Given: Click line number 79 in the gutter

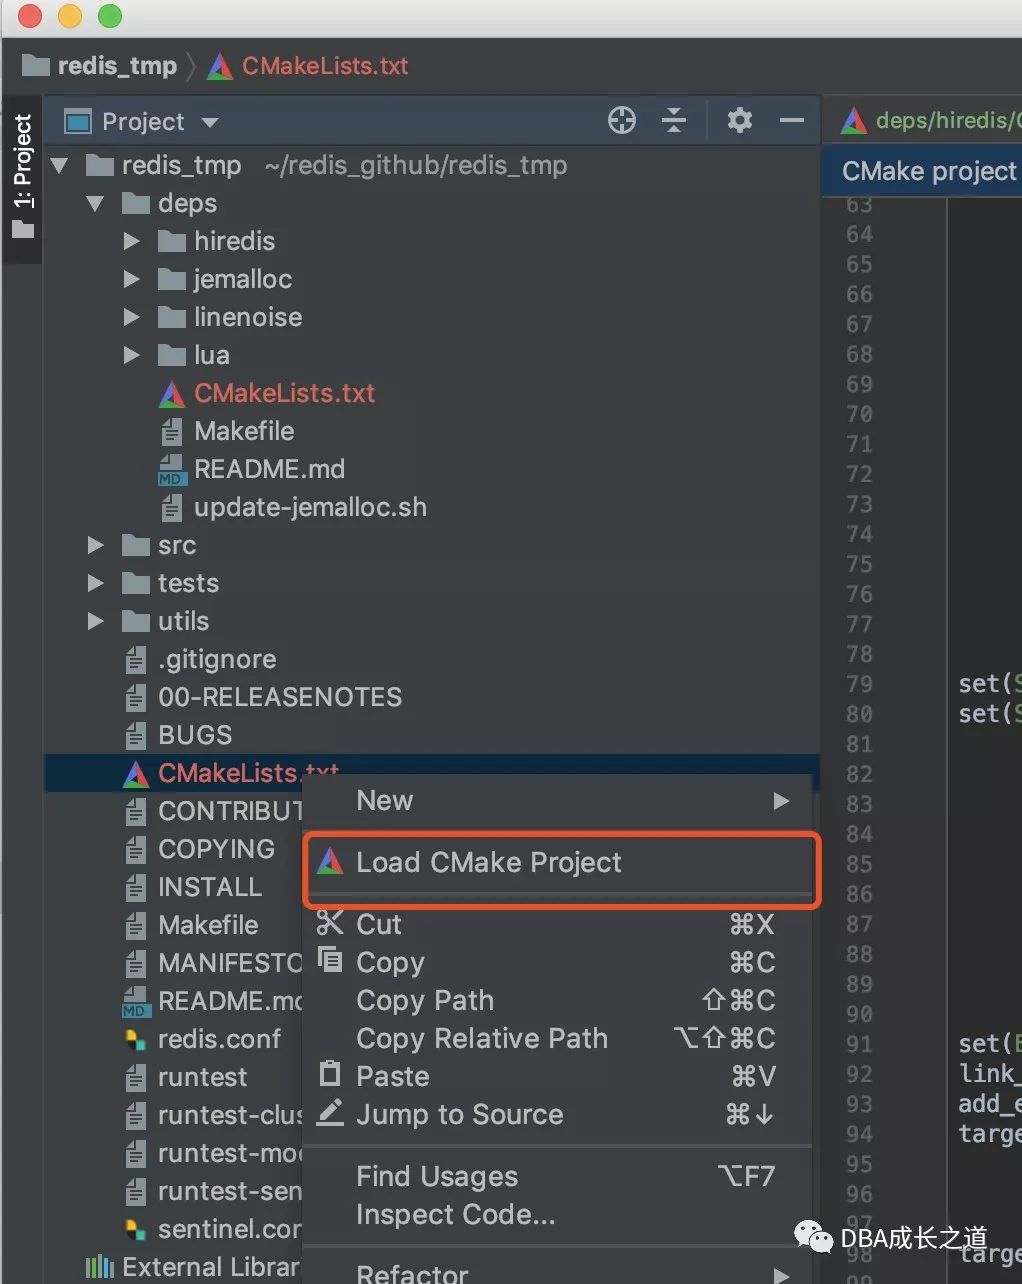Looking at the screenshot, I should tap(860, 684).
